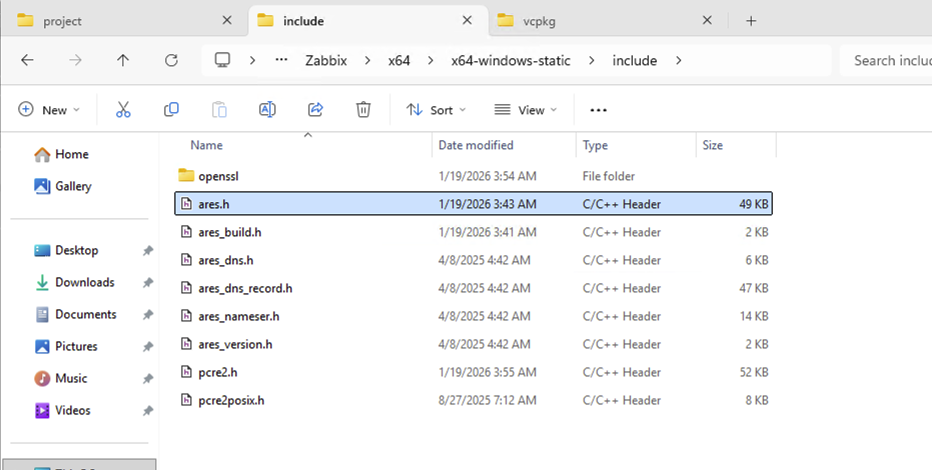Click the Cut scissors icon
Image resolution: width=932 pixels, height=470 pixels.
123,110
